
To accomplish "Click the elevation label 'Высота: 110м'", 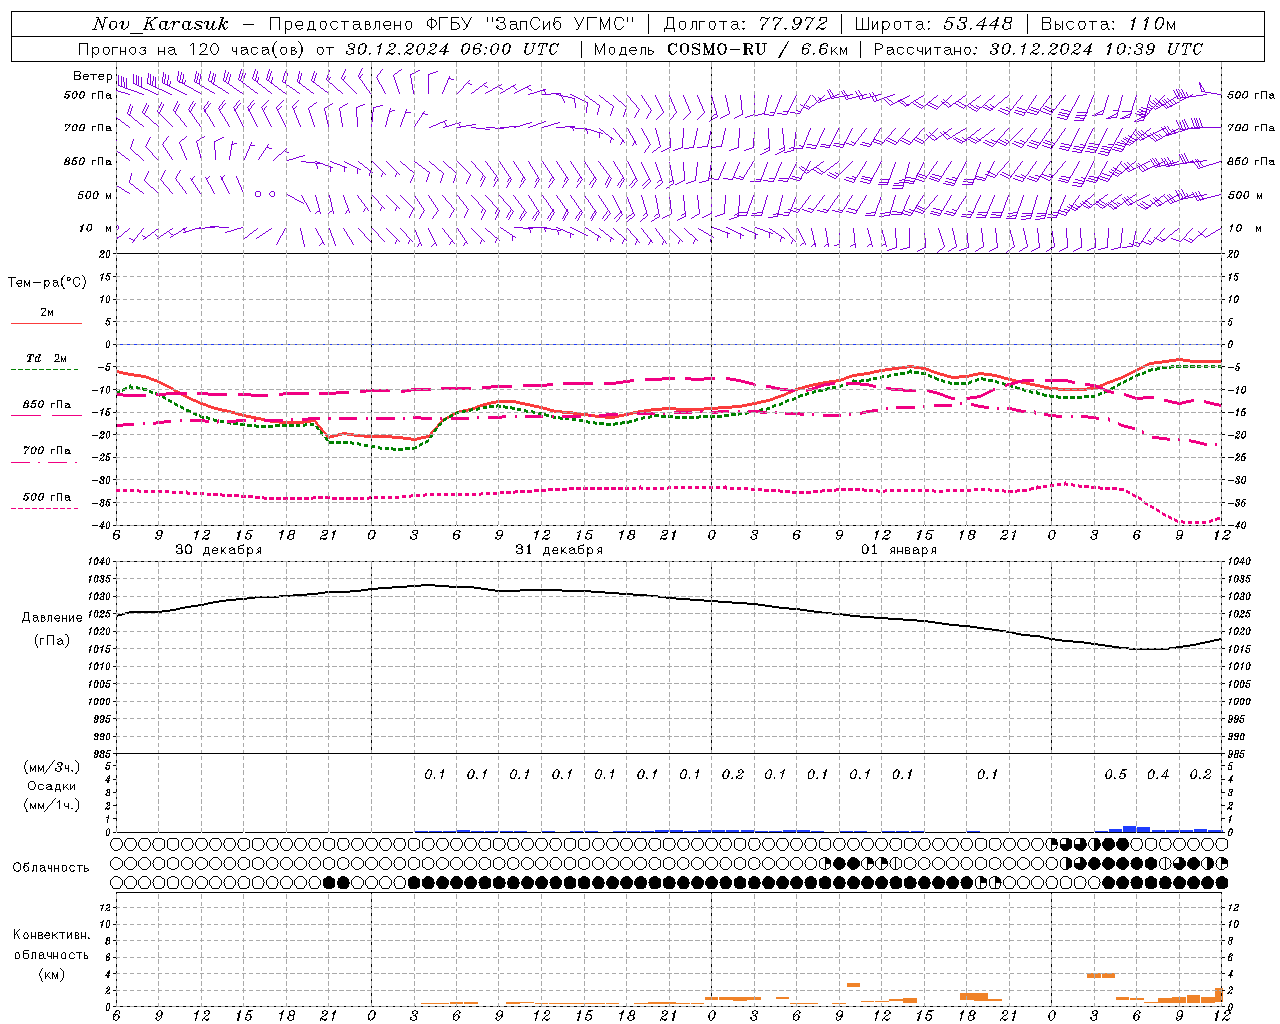I will coord(1108,24).
